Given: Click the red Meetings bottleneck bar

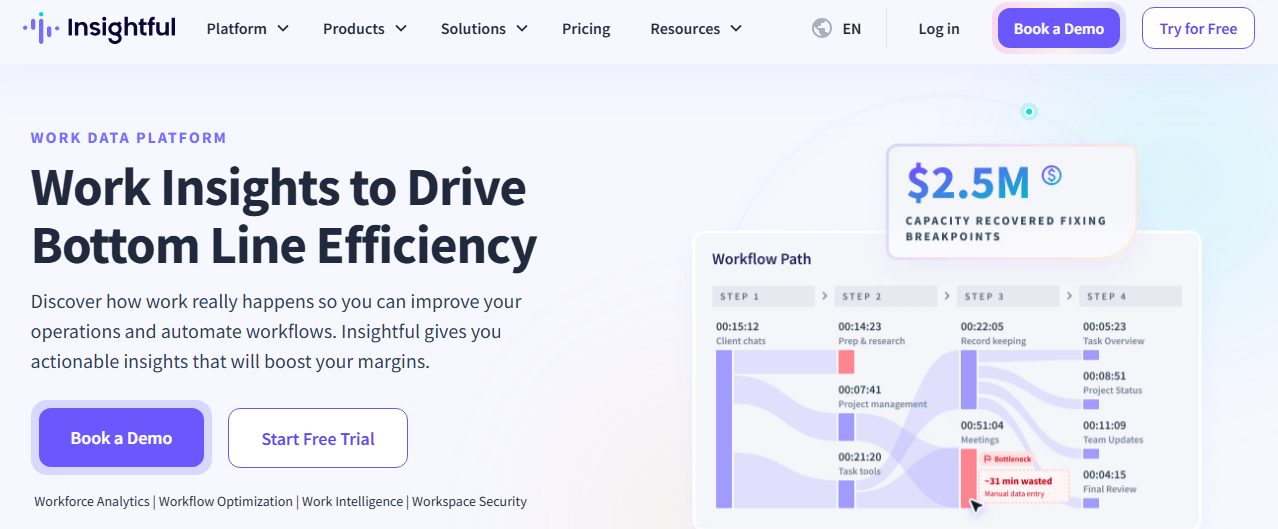Looking at the screenshot, I should pos(968,478).
